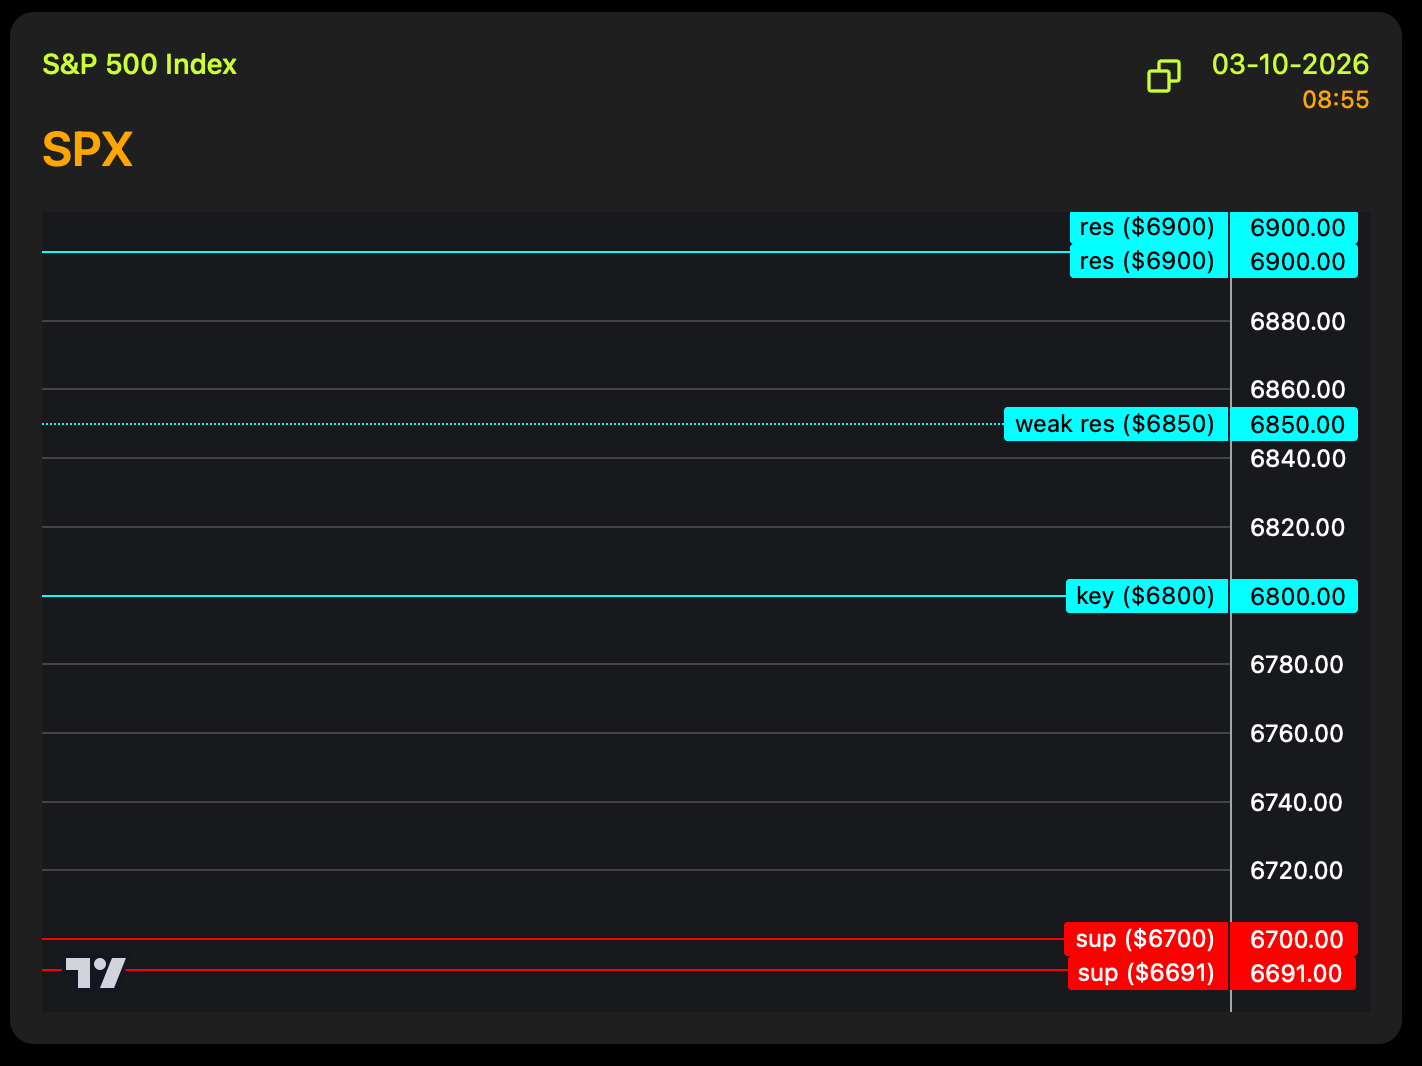
Task: Click the 08:55 timestamp
Action: click(1335, 100)
